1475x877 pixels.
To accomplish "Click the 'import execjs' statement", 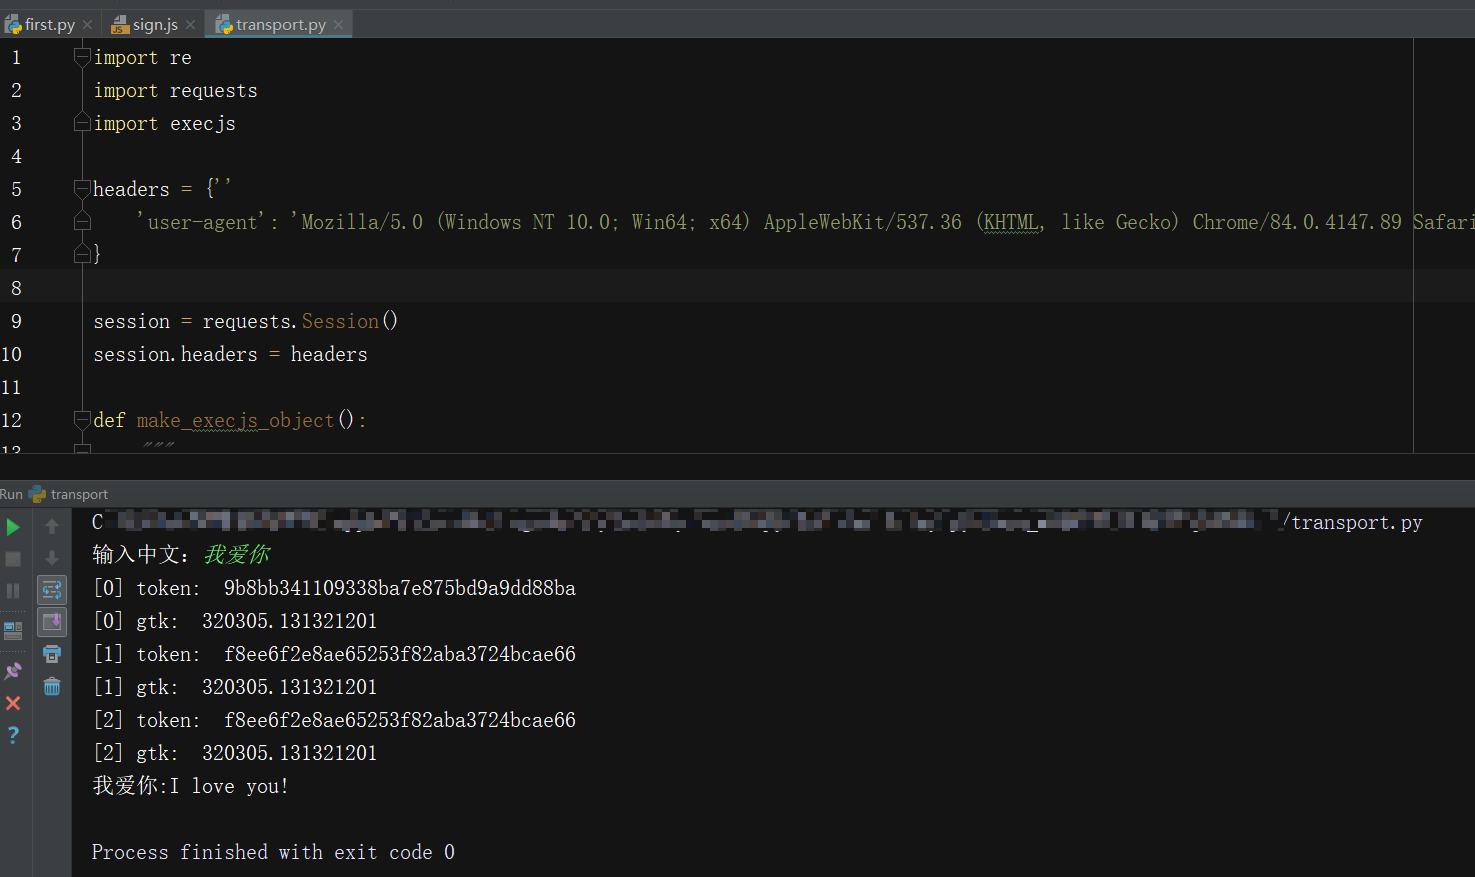I will click(x=164, y=123).
